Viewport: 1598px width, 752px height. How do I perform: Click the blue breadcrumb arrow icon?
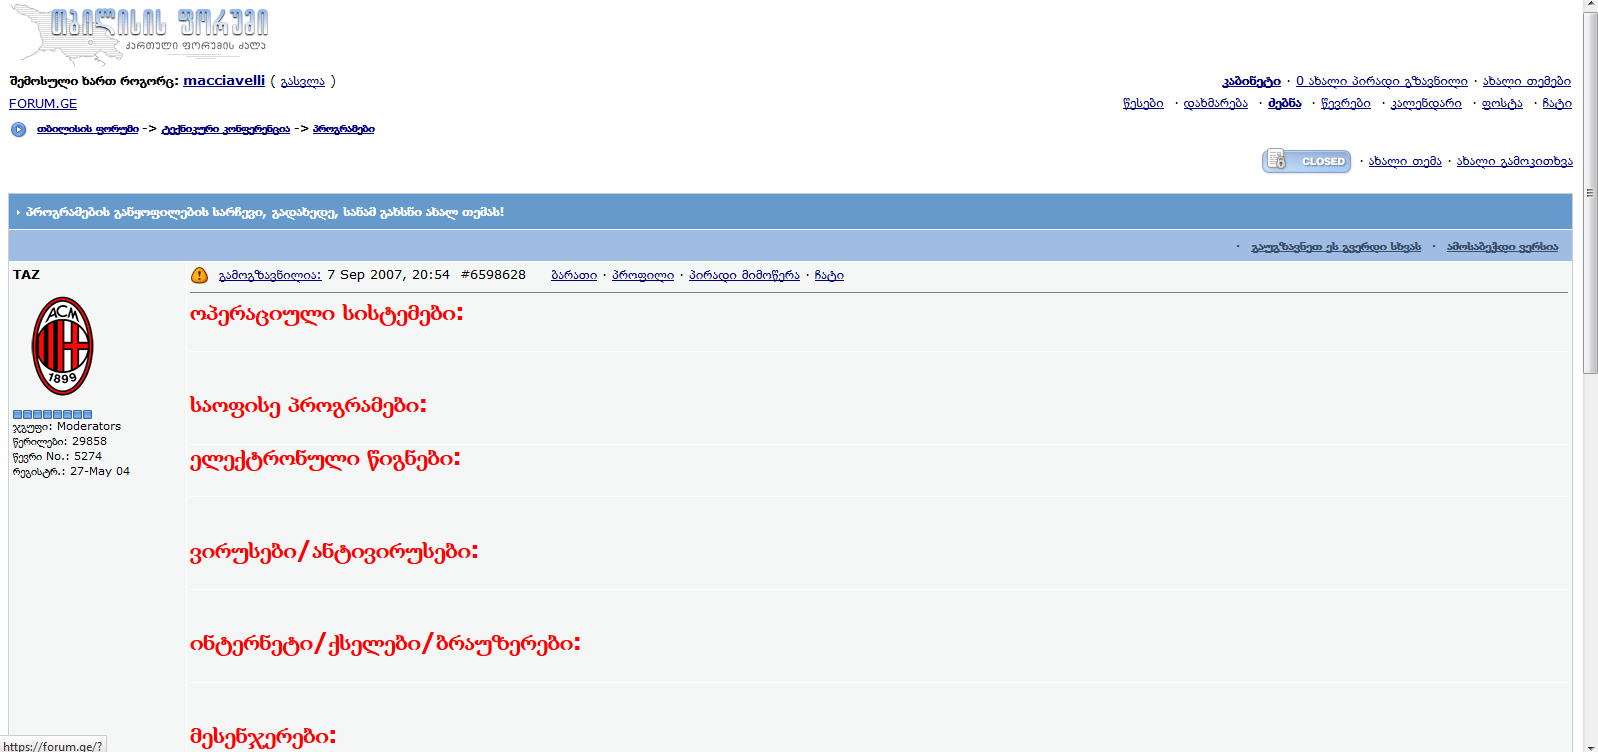click(x=18, y=129)
